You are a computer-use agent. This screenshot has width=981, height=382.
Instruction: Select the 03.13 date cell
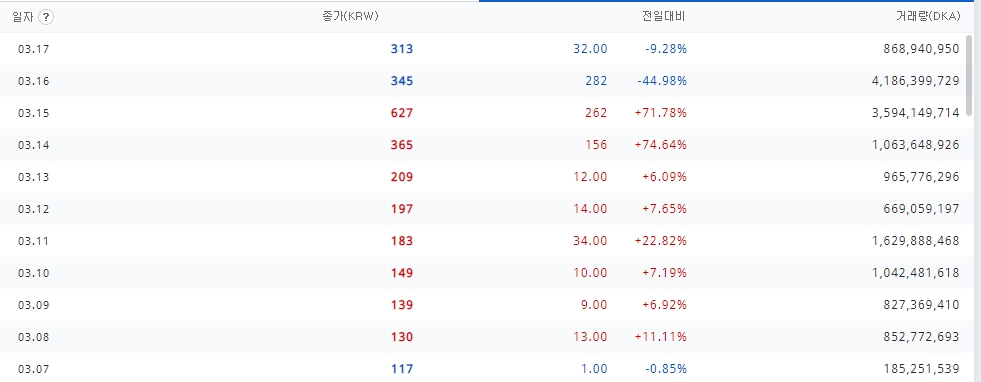click(34, 177)
